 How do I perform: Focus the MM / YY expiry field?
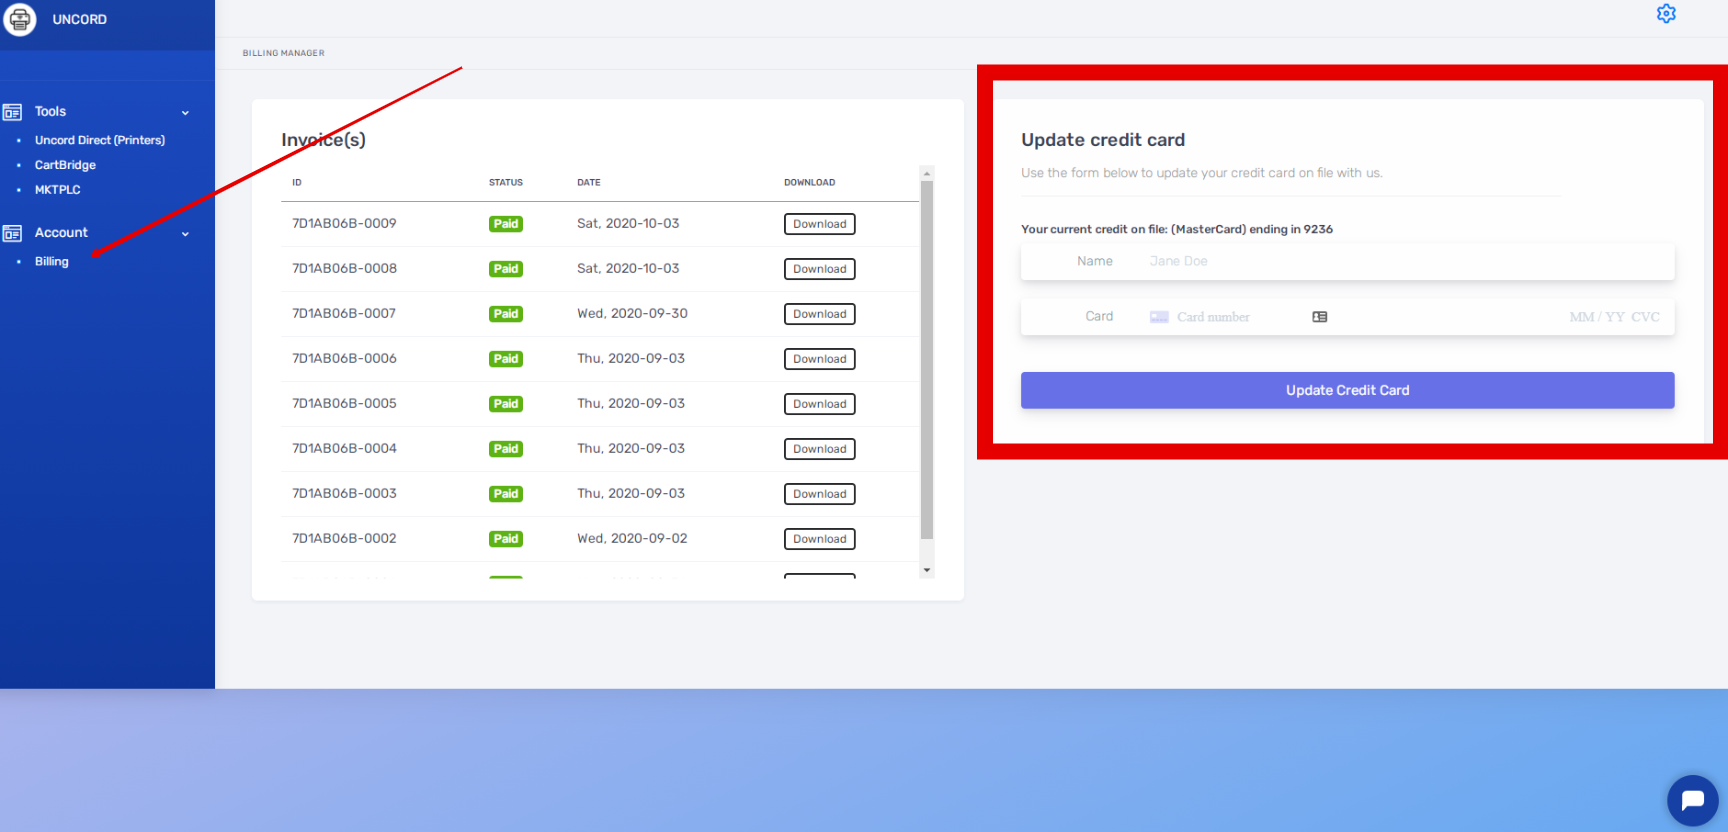click(x=1597, y=317)
